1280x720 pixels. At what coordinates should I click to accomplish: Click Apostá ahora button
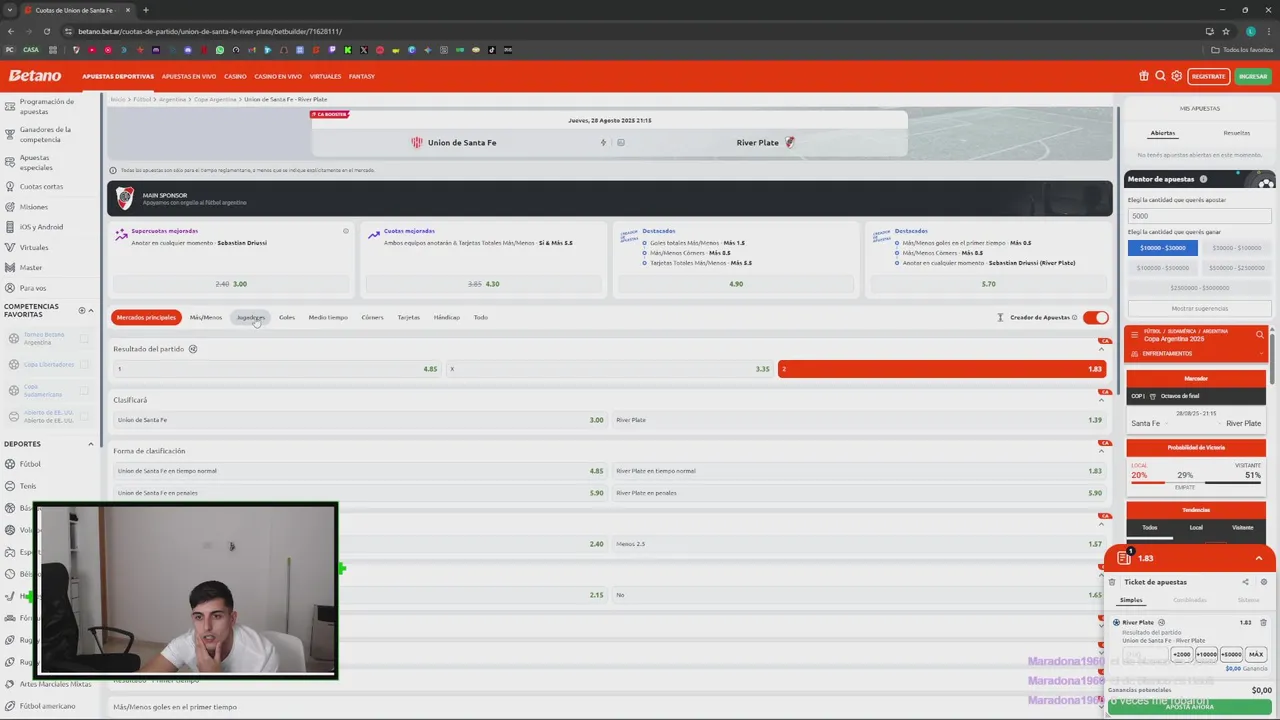1190,706
